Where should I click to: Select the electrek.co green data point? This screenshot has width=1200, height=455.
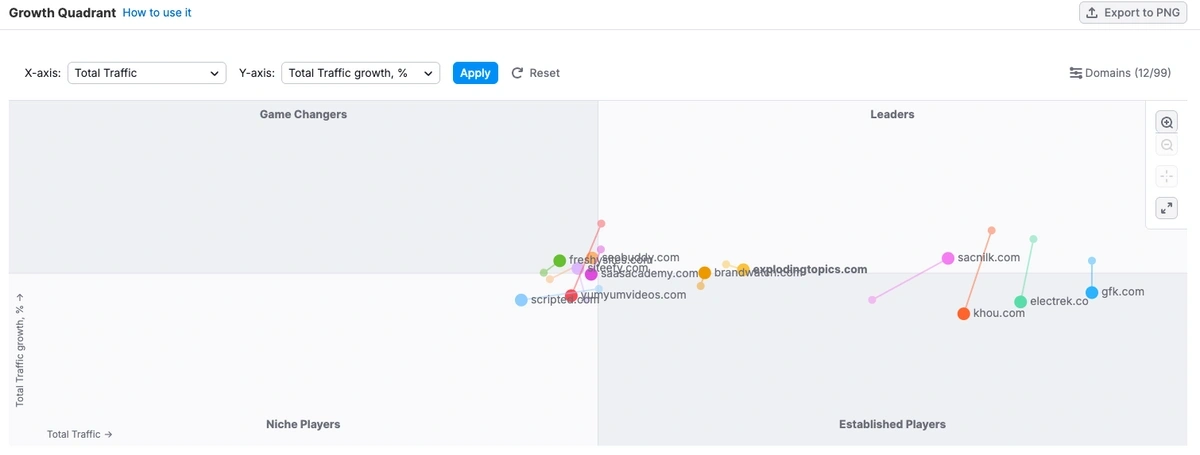click(1020, 302)
